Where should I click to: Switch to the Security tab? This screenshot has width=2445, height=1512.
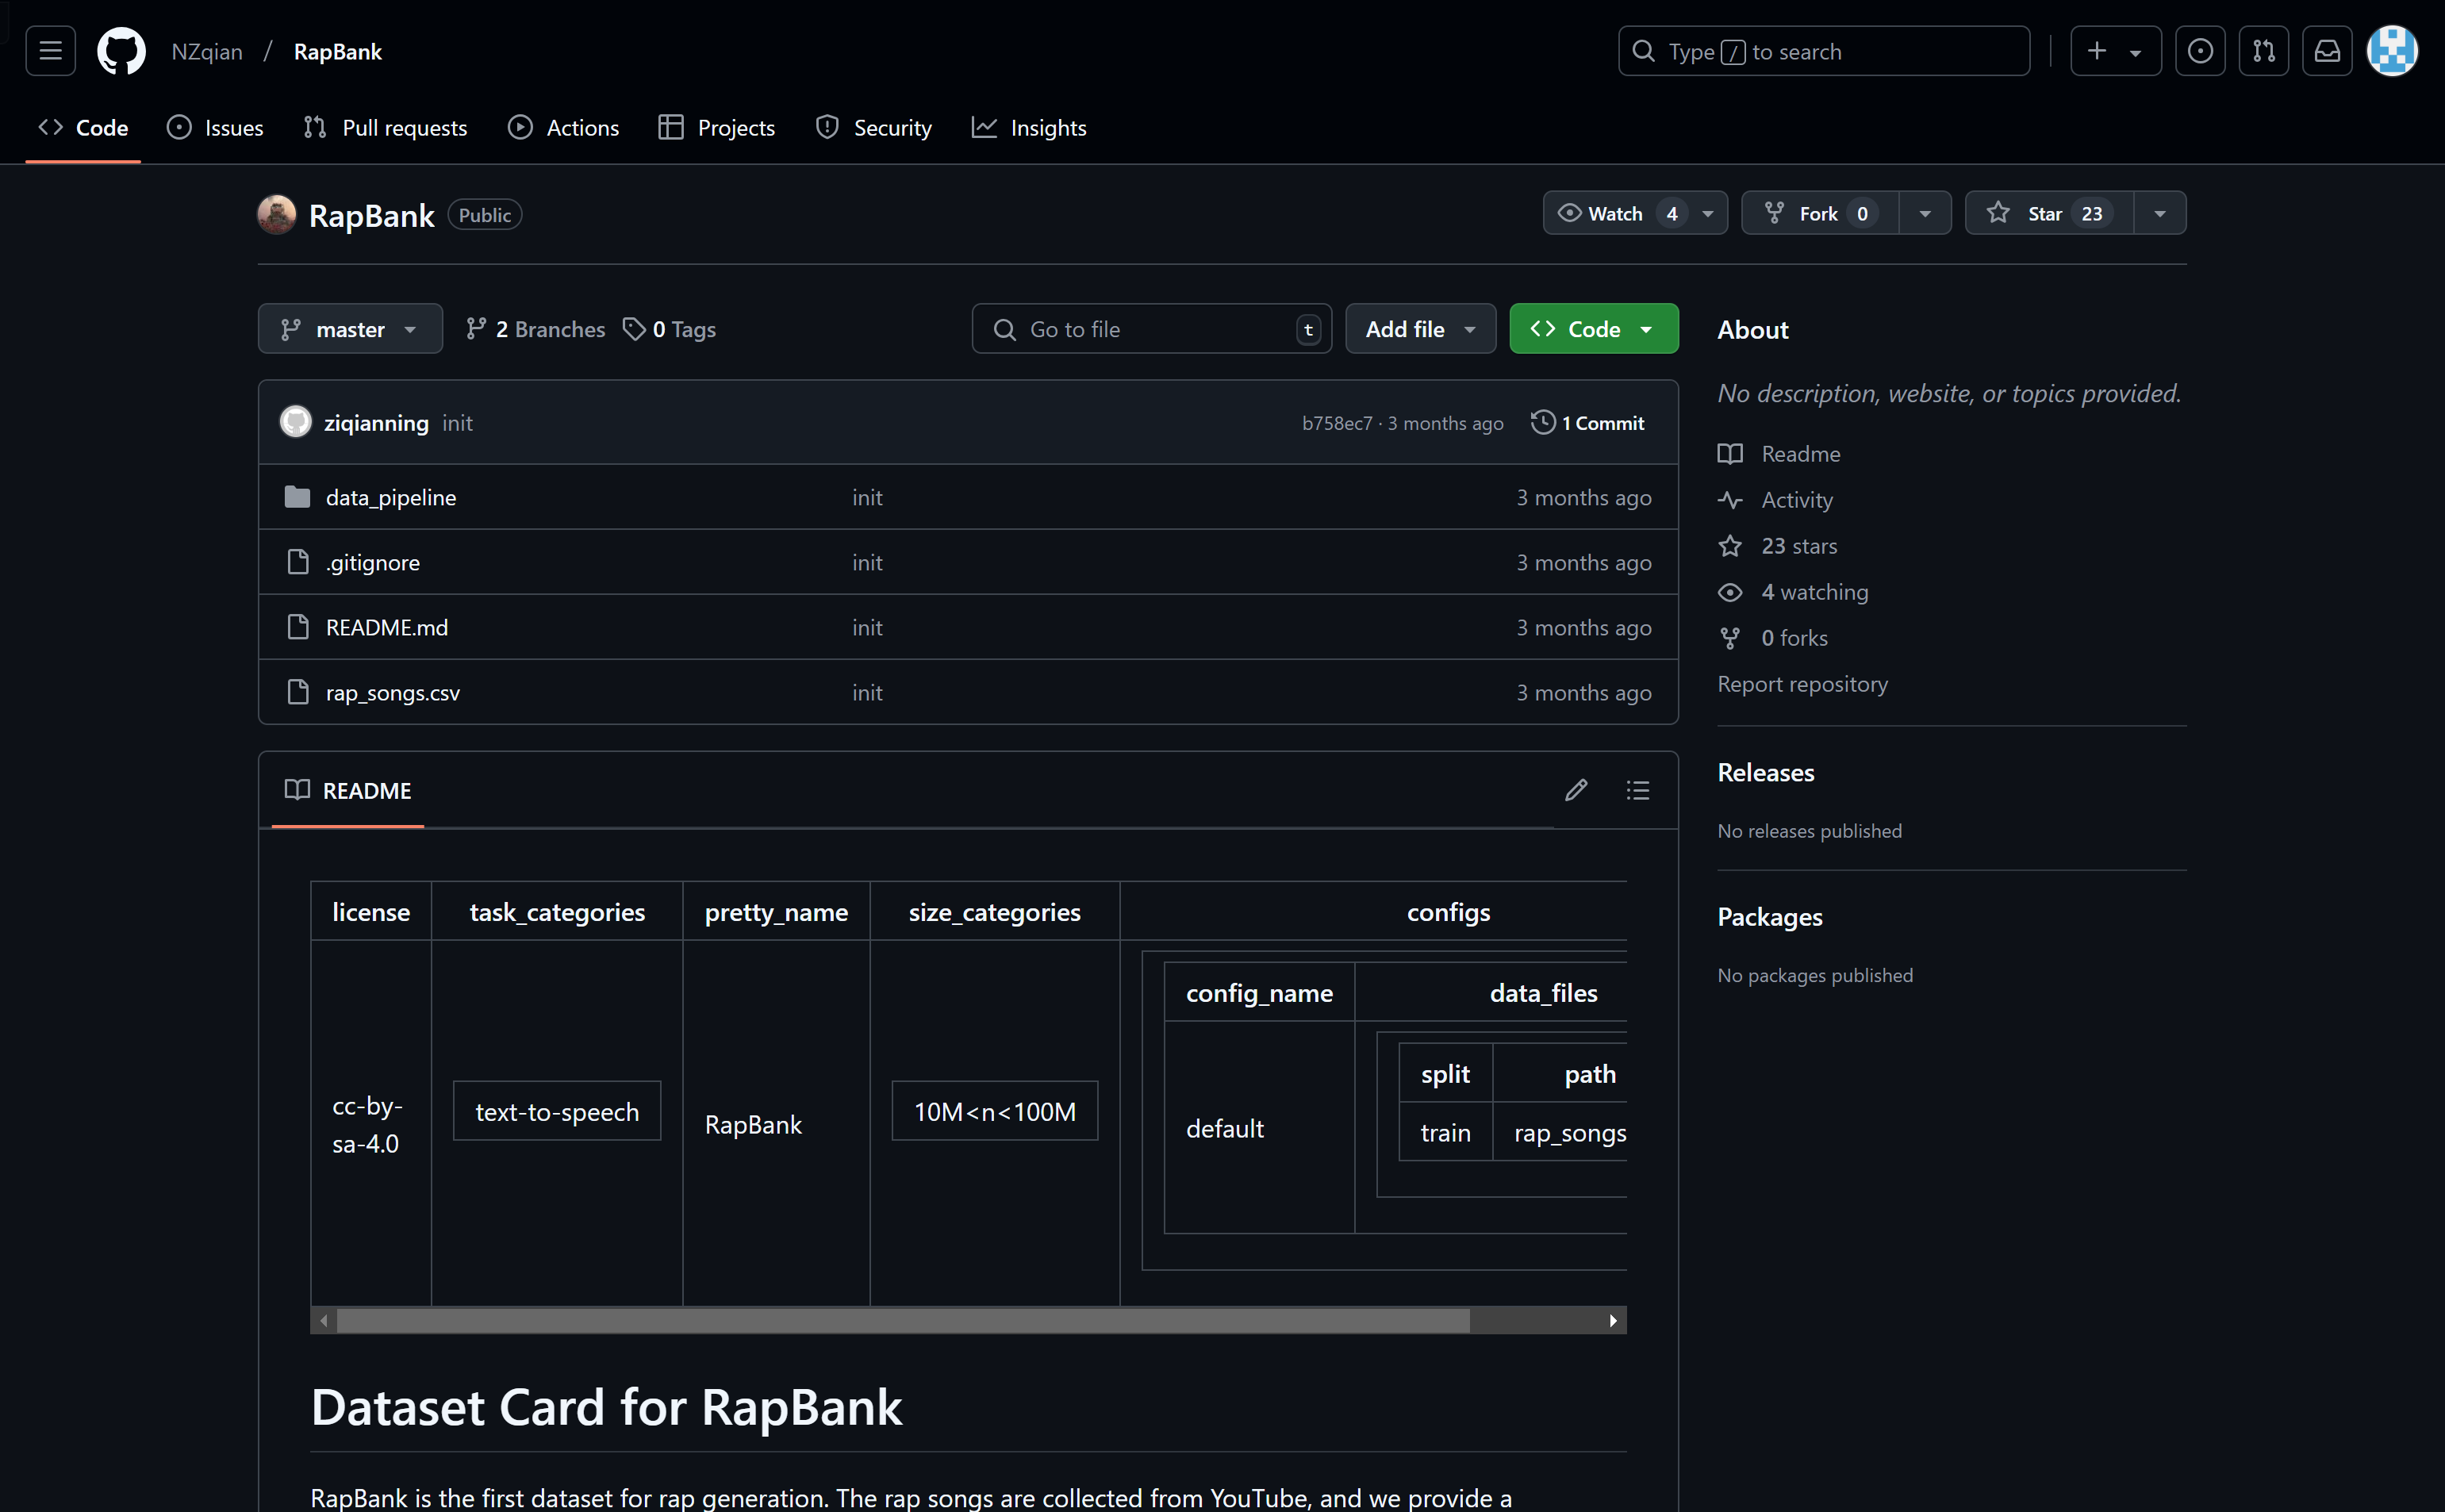pos(873,128)
